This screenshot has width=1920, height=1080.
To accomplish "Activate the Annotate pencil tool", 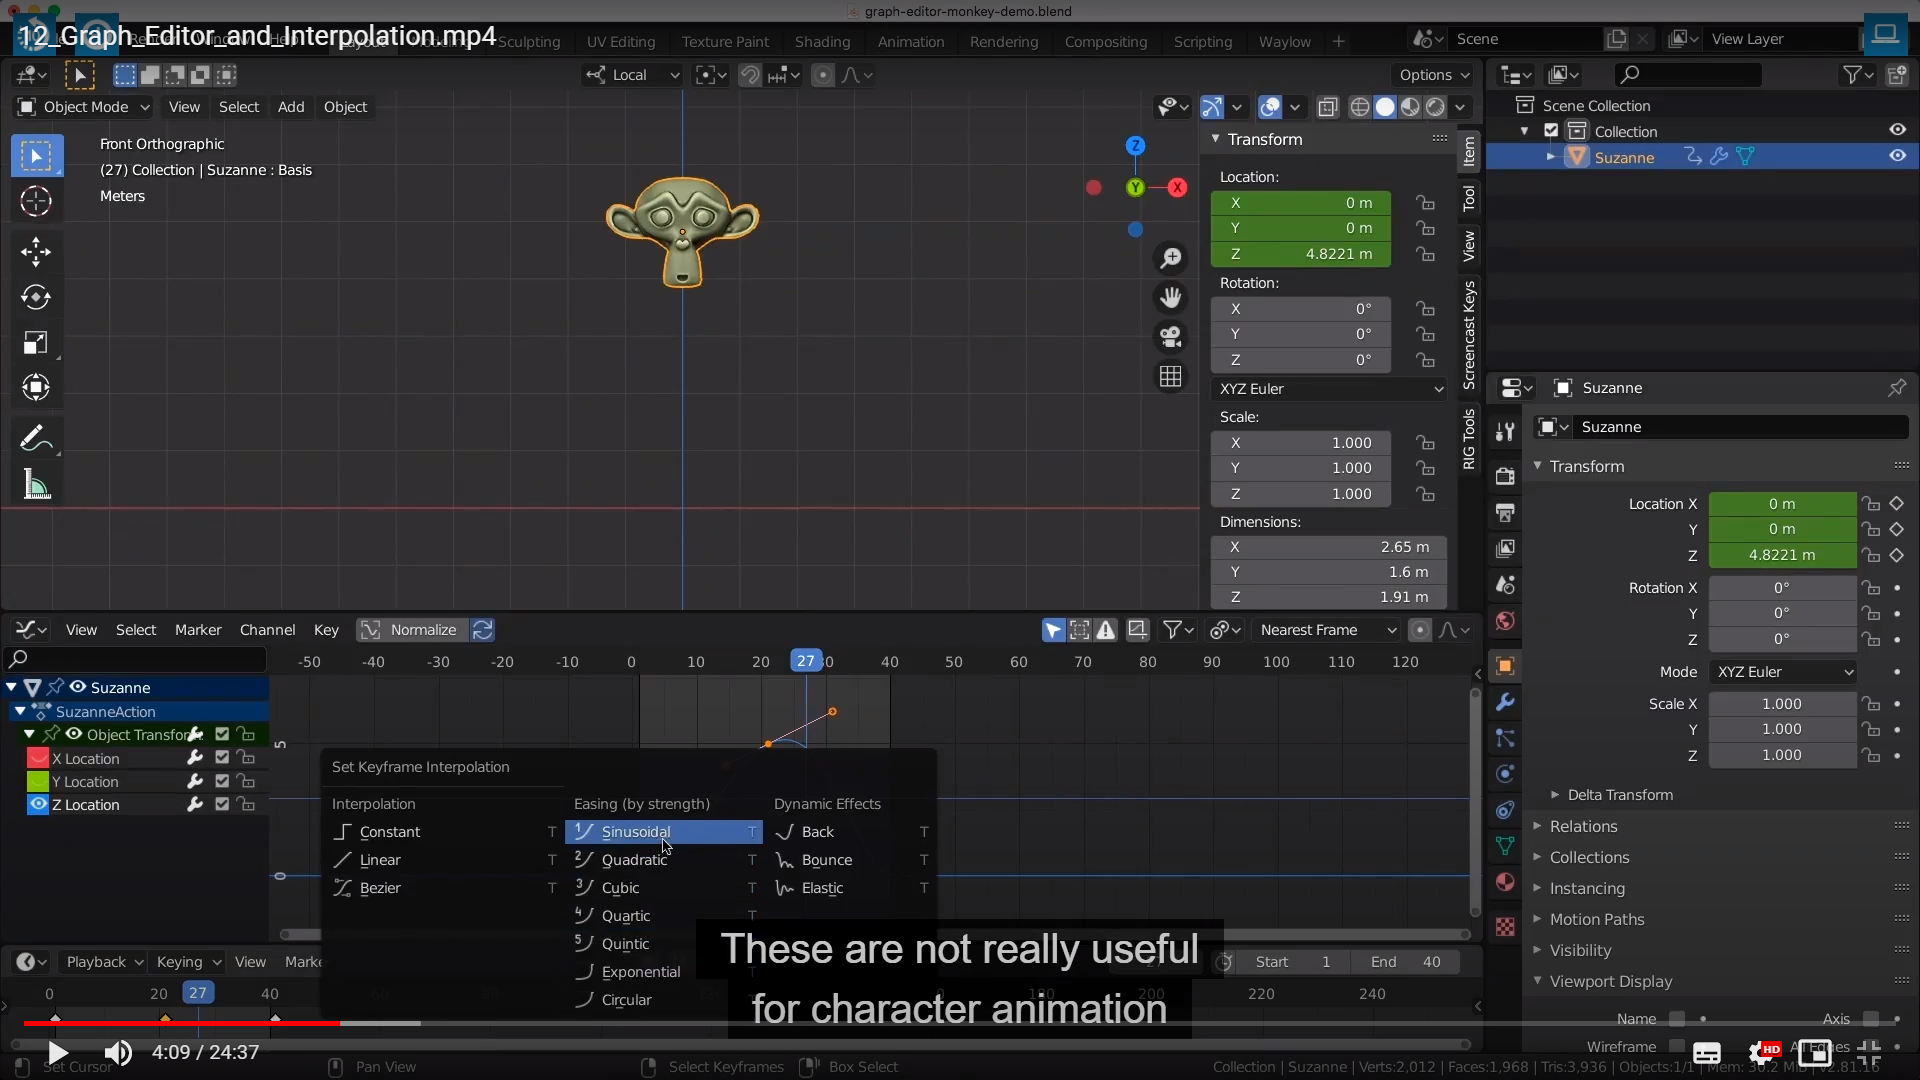I will pos(34,438).
